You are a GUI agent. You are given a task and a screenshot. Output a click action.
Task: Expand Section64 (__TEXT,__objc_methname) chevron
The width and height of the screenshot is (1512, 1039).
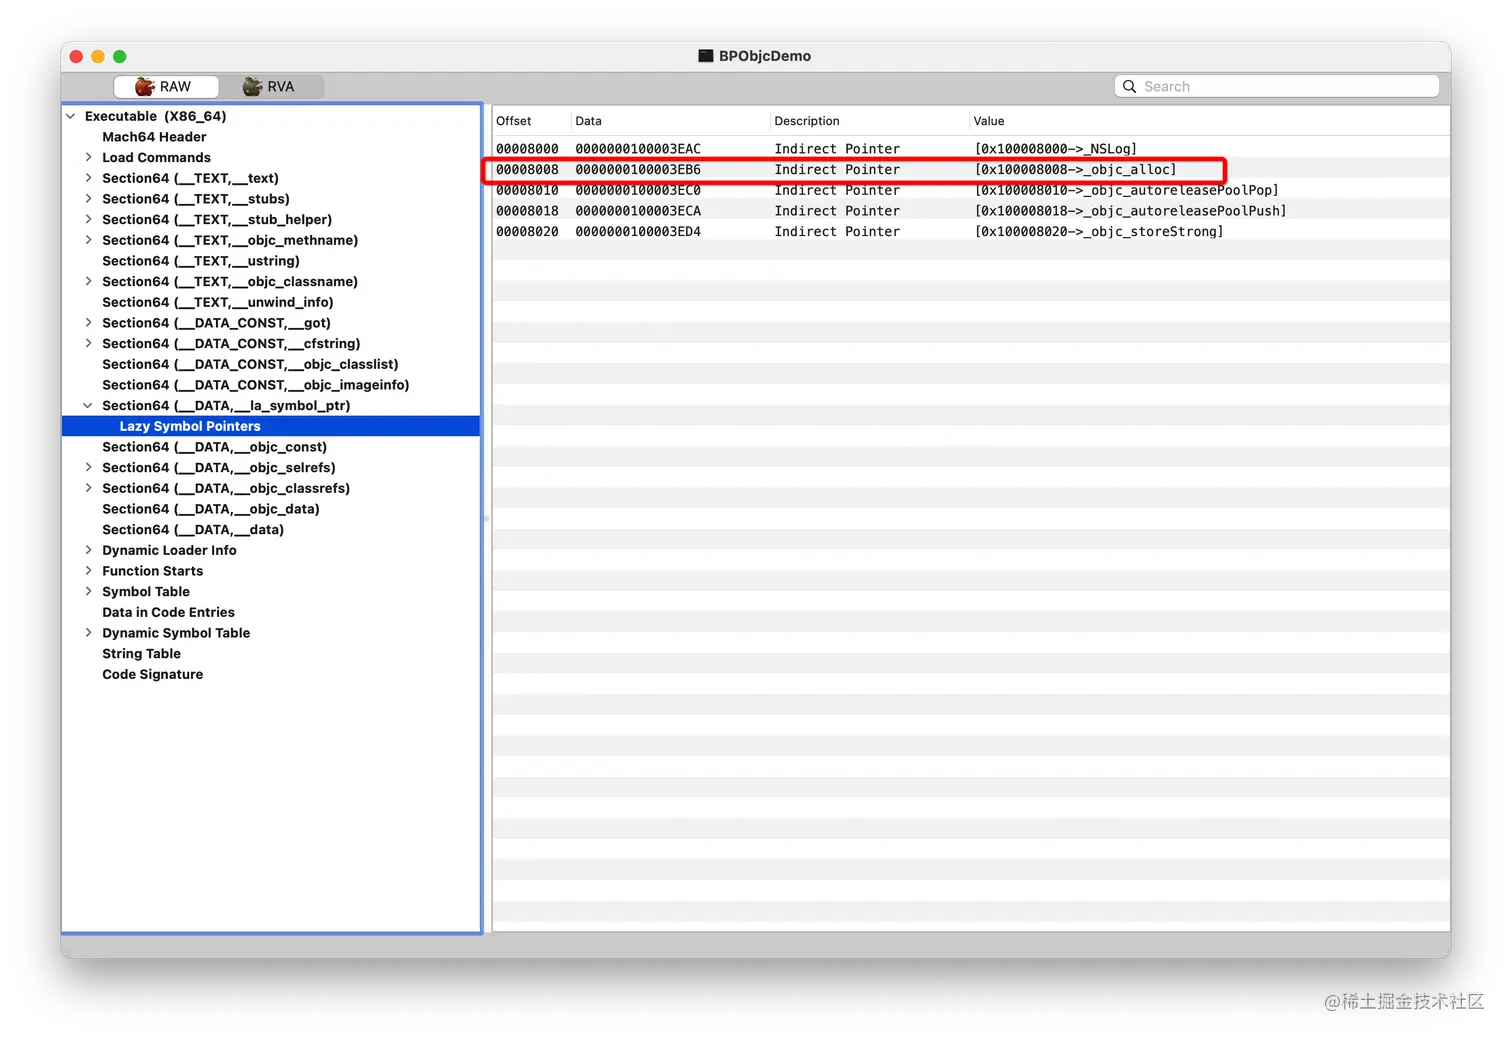coord(88,240)
